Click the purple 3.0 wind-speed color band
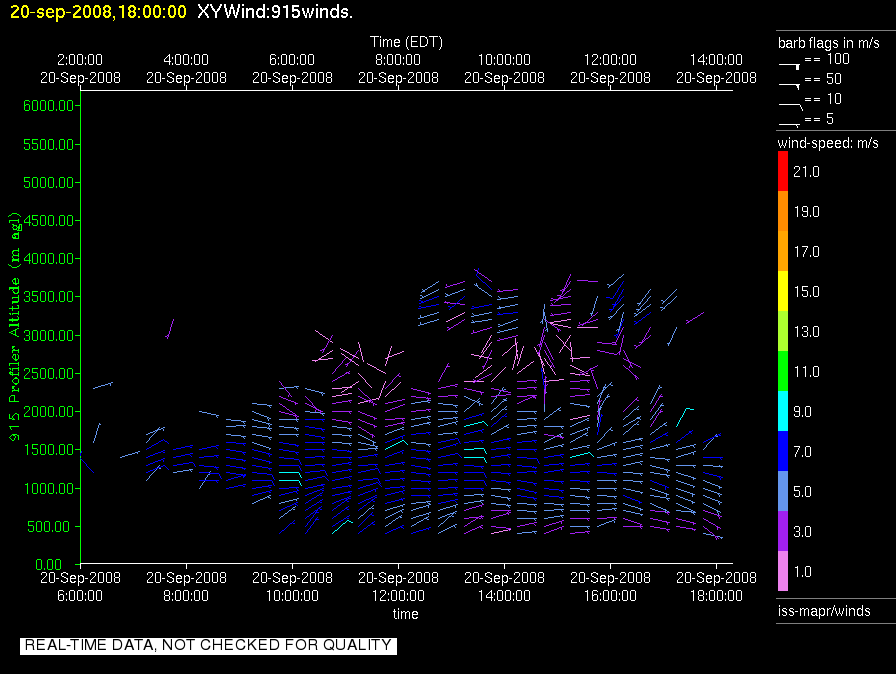 pos(783,531)
